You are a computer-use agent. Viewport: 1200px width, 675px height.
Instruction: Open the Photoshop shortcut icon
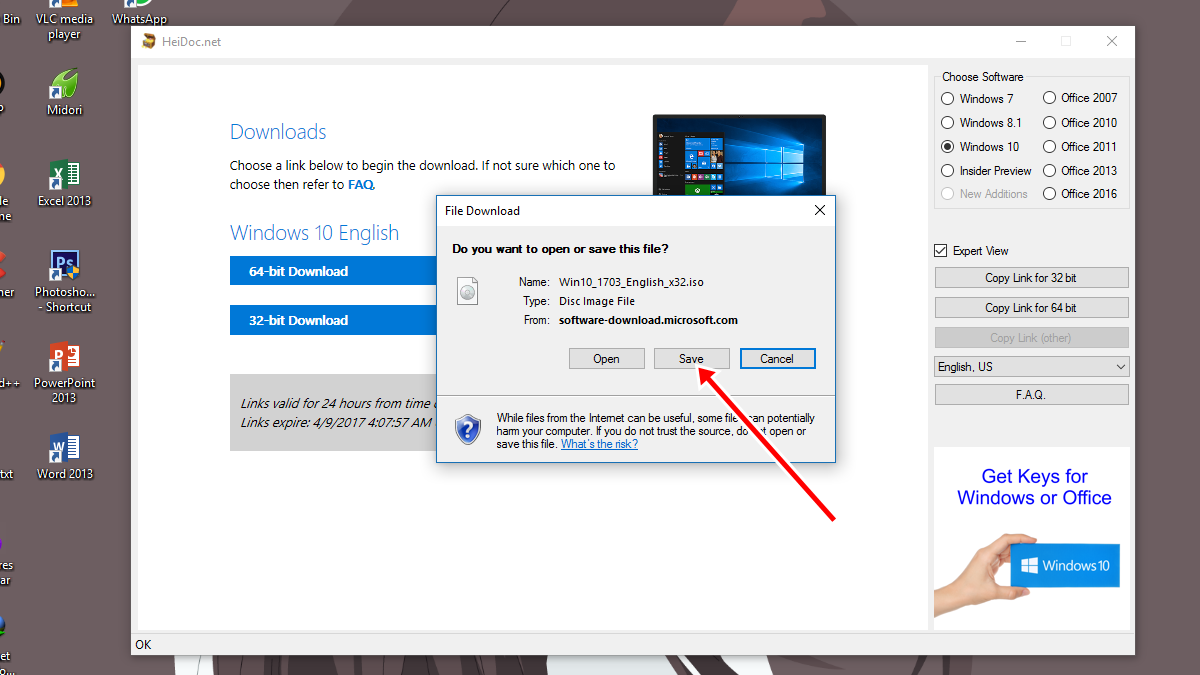click(64, 268)
